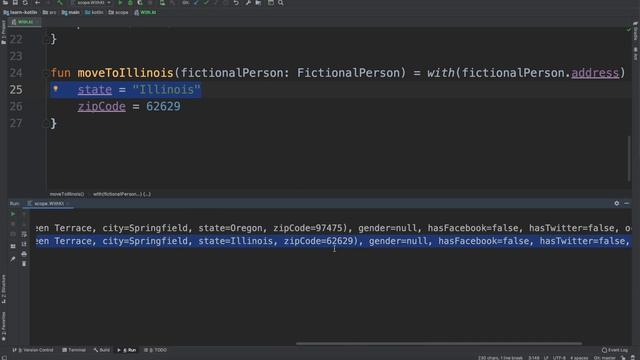
Task: Navigate back using the left arrow icon
Action: click(x=38, y=2)
